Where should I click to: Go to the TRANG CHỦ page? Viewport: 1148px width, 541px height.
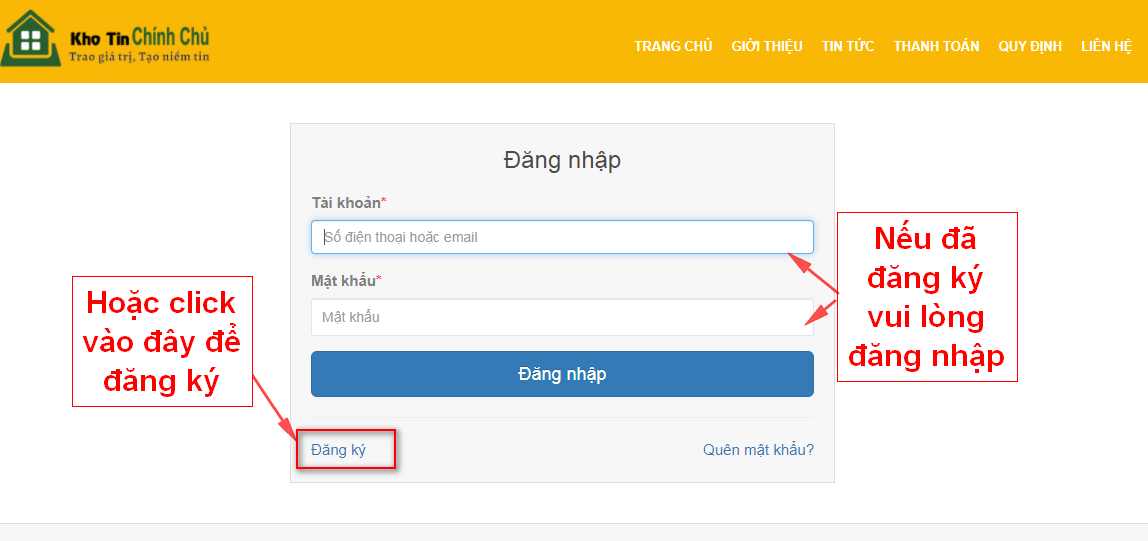tap(673, 46)
